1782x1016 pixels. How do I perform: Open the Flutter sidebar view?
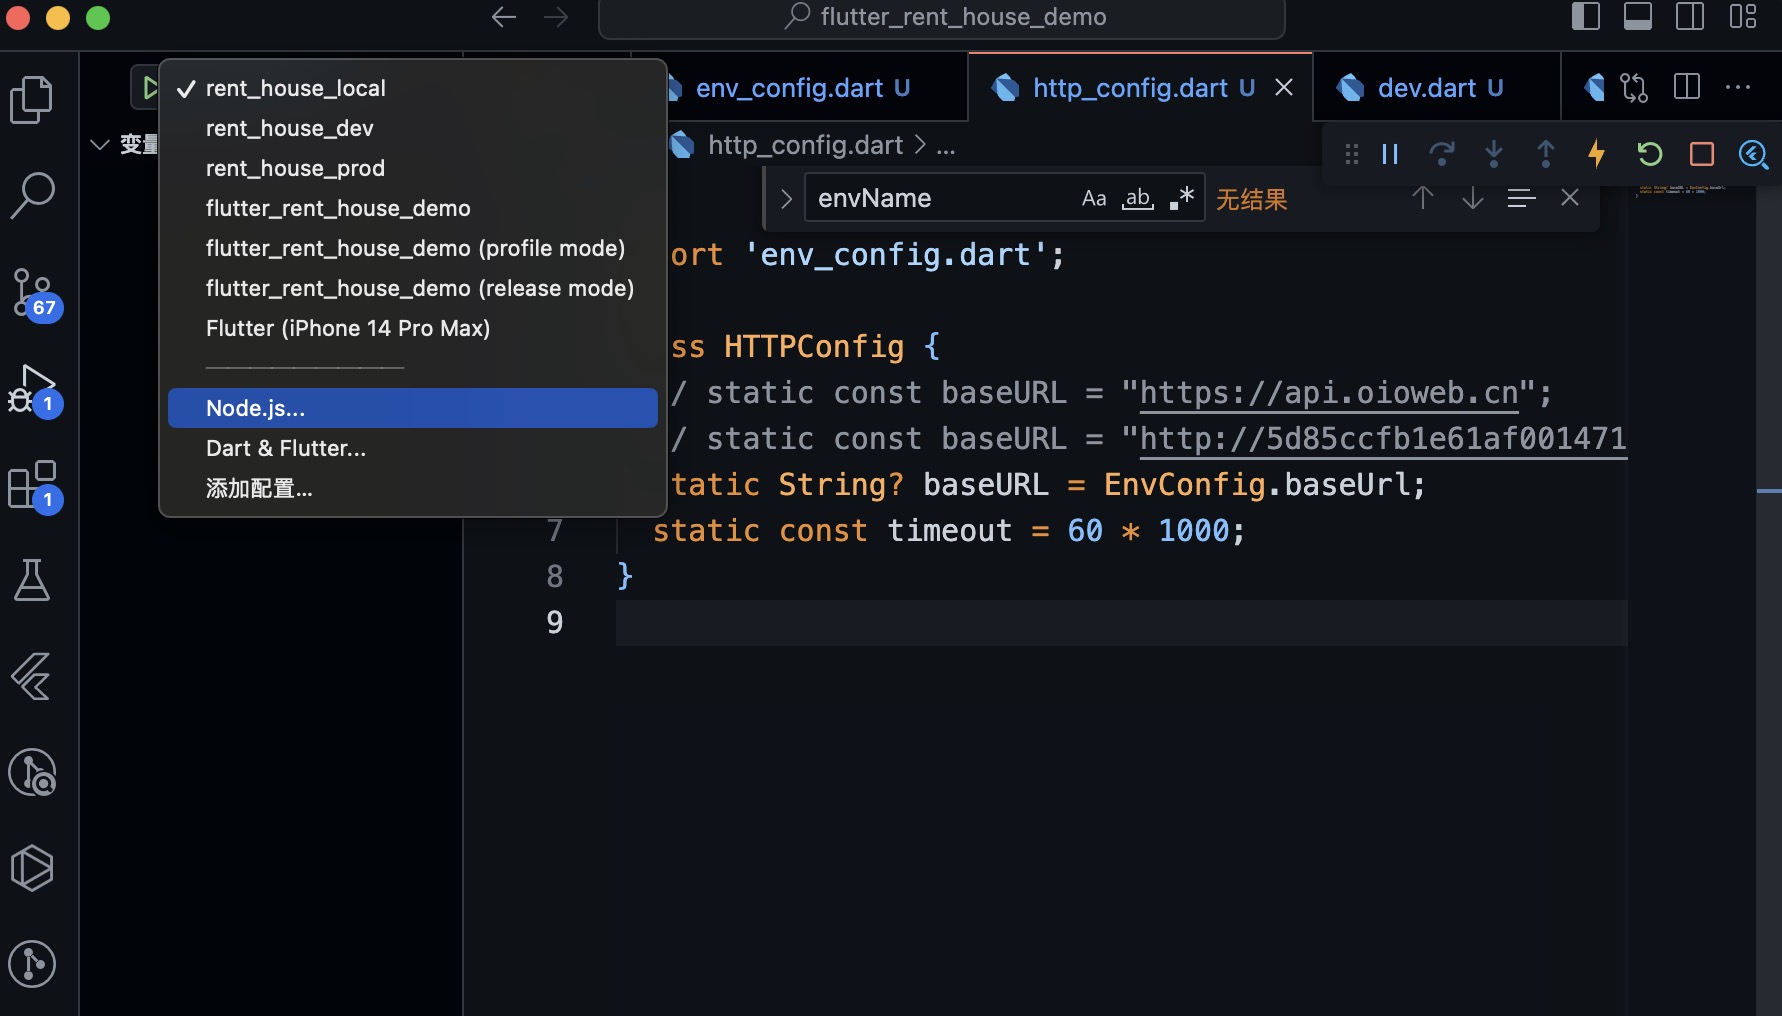click(32, 676)
